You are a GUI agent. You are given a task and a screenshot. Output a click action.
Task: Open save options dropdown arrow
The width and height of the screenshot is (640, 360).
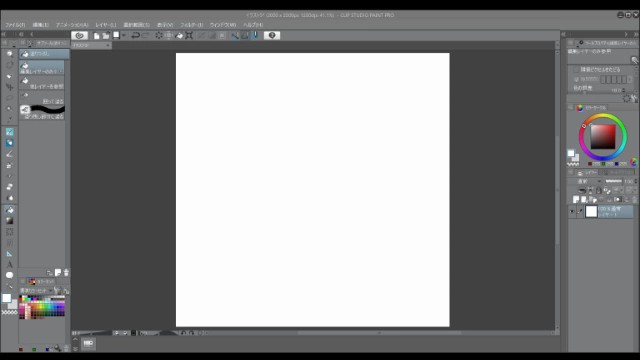tap(124, 36)
